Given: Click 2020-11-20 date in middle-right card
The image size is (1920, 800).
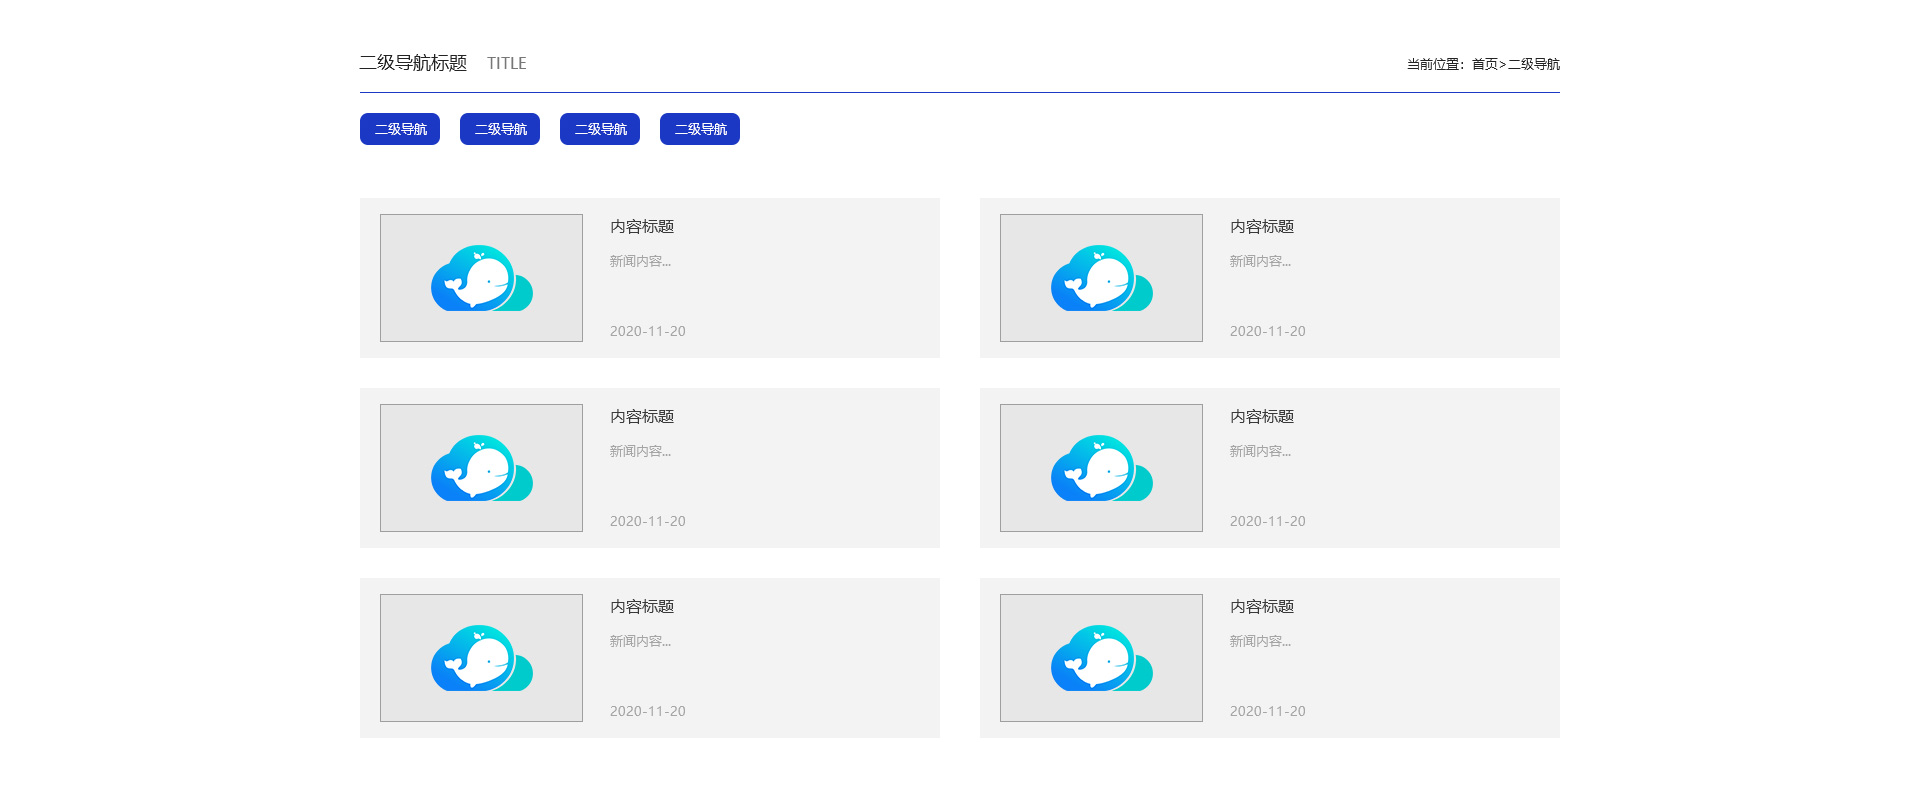Looking at the screenshot, I should [x=1268, y=521].
